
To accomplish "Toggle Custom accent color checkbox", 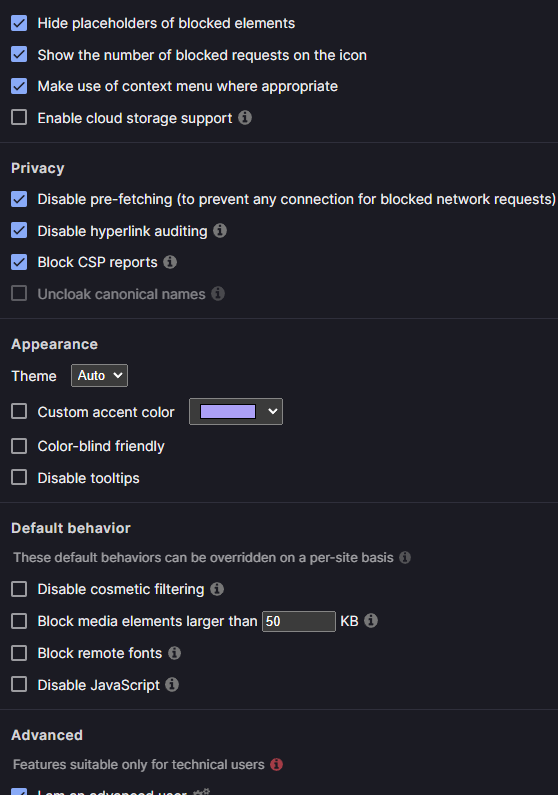I will (x=19, y=411).
